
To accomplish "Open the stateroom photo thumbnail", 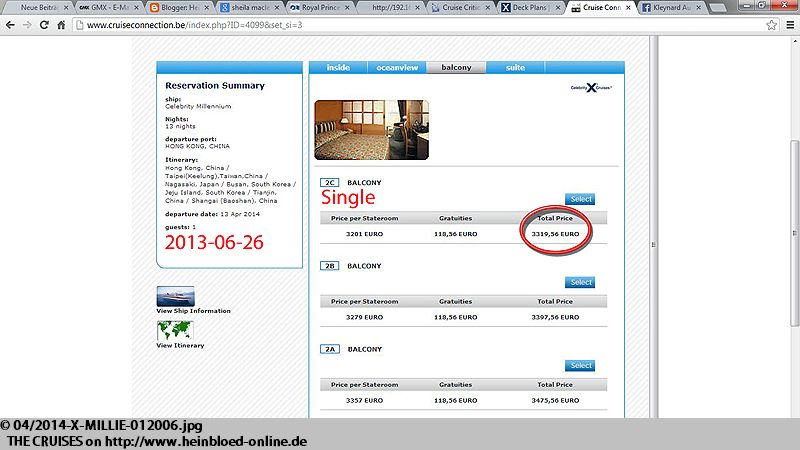I will point(371,130).
